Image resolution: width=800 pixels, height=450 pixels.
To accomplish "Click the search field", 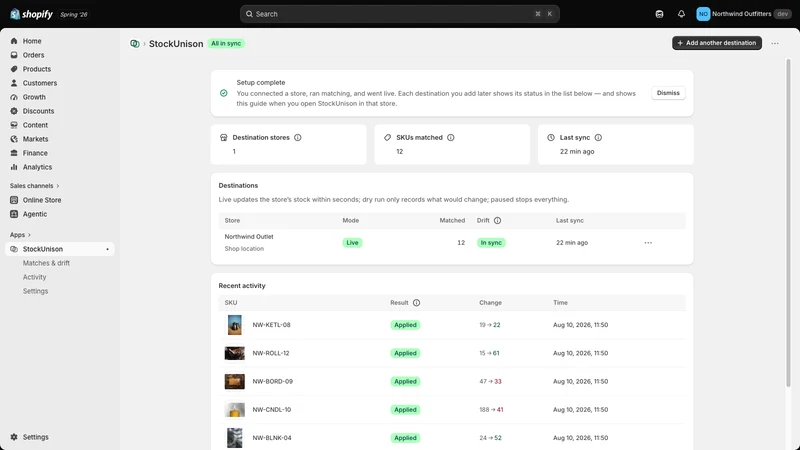I will [399, 14].
